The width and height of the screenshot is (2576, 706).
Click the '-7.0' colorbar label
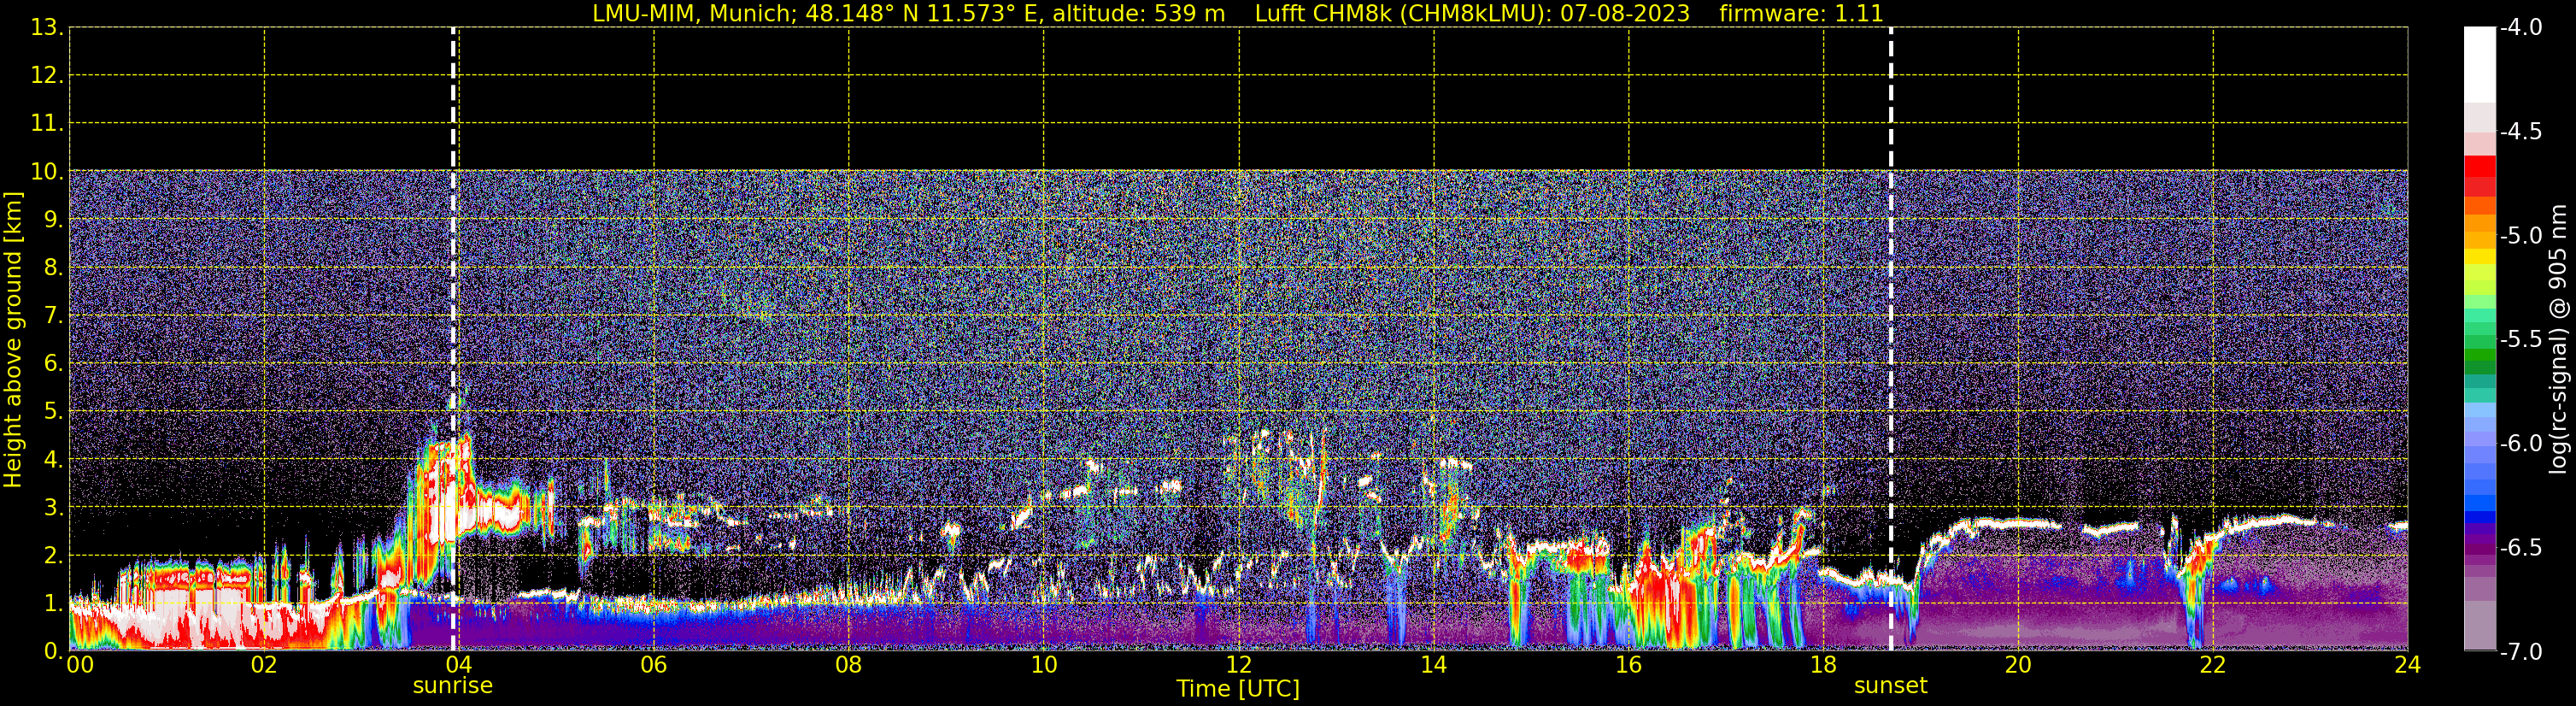tap(2521, 651)
